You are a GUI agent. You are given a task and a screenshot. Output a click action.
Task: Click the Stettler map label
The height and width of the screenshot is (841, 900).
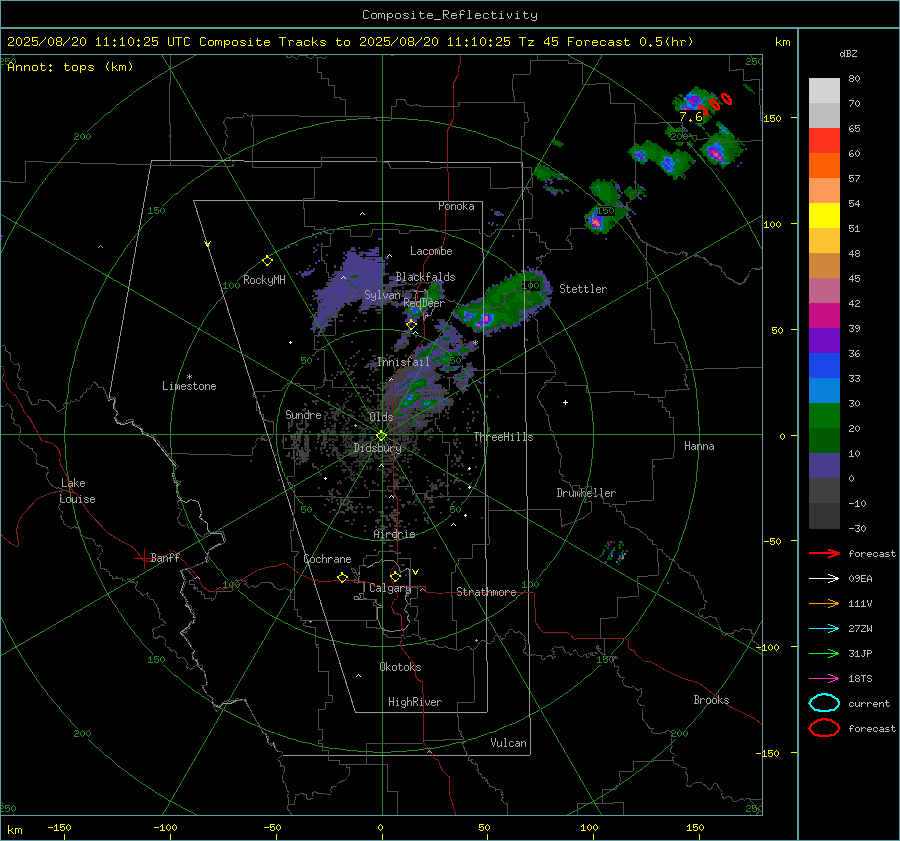[583, 289]
